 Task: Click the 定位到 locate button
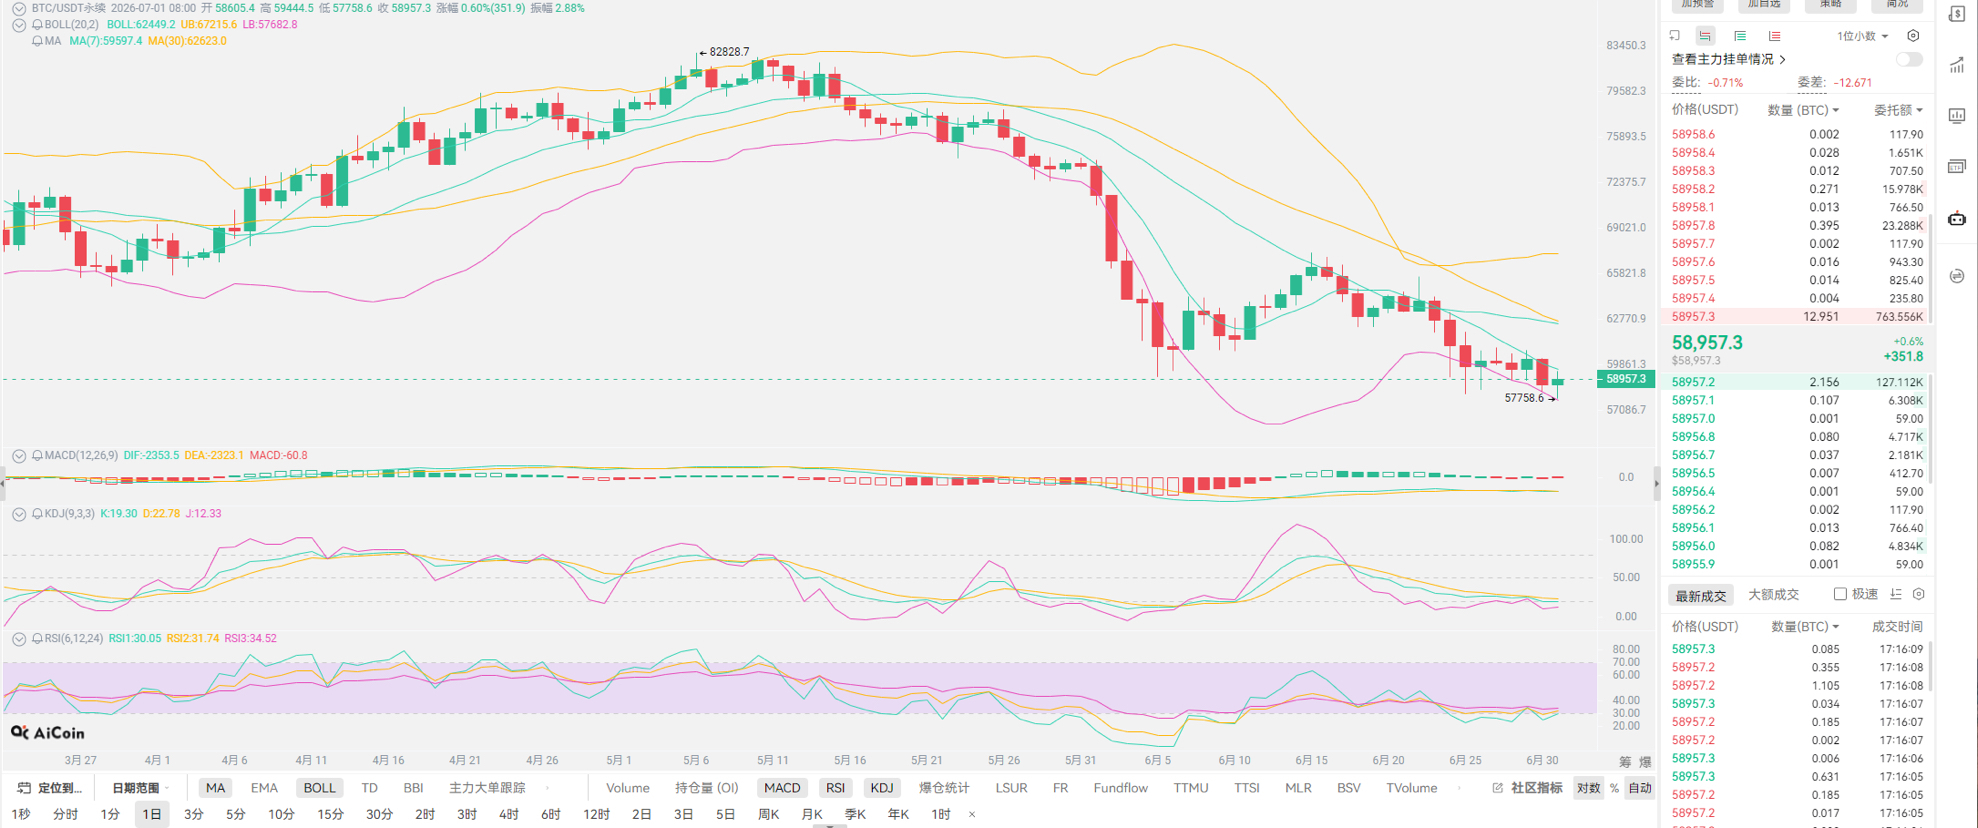50,788
